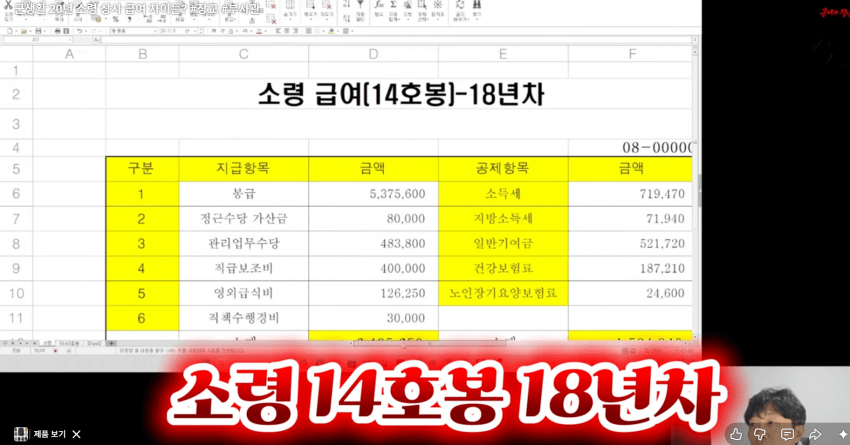Dislike the video with thumbs-down icon
This screenshot has width=850, height=445.
760,434
